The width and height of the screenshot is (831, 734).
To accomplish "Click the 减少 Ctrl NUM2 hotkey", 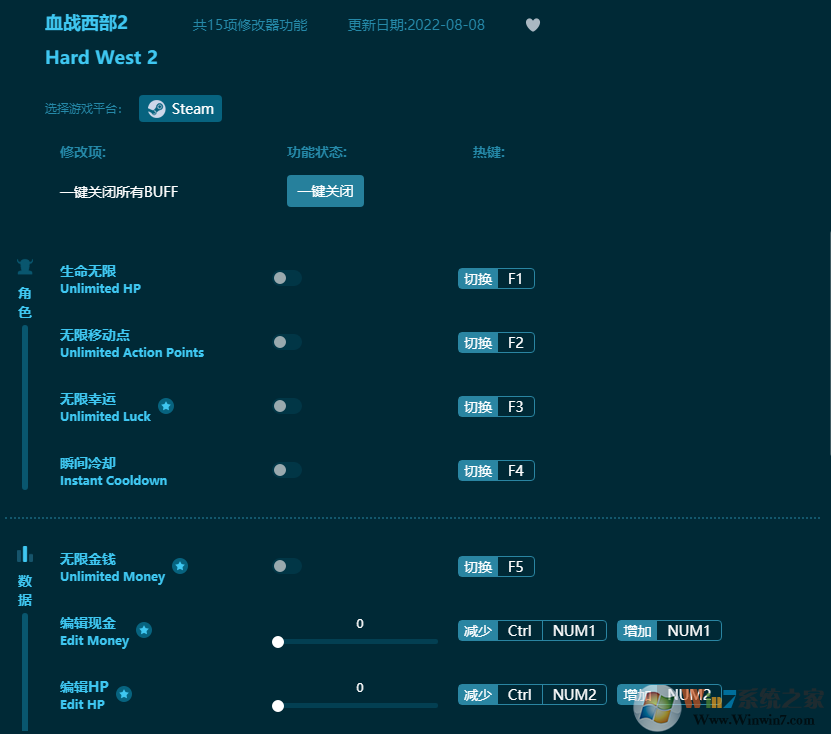I will coord(532,695).
